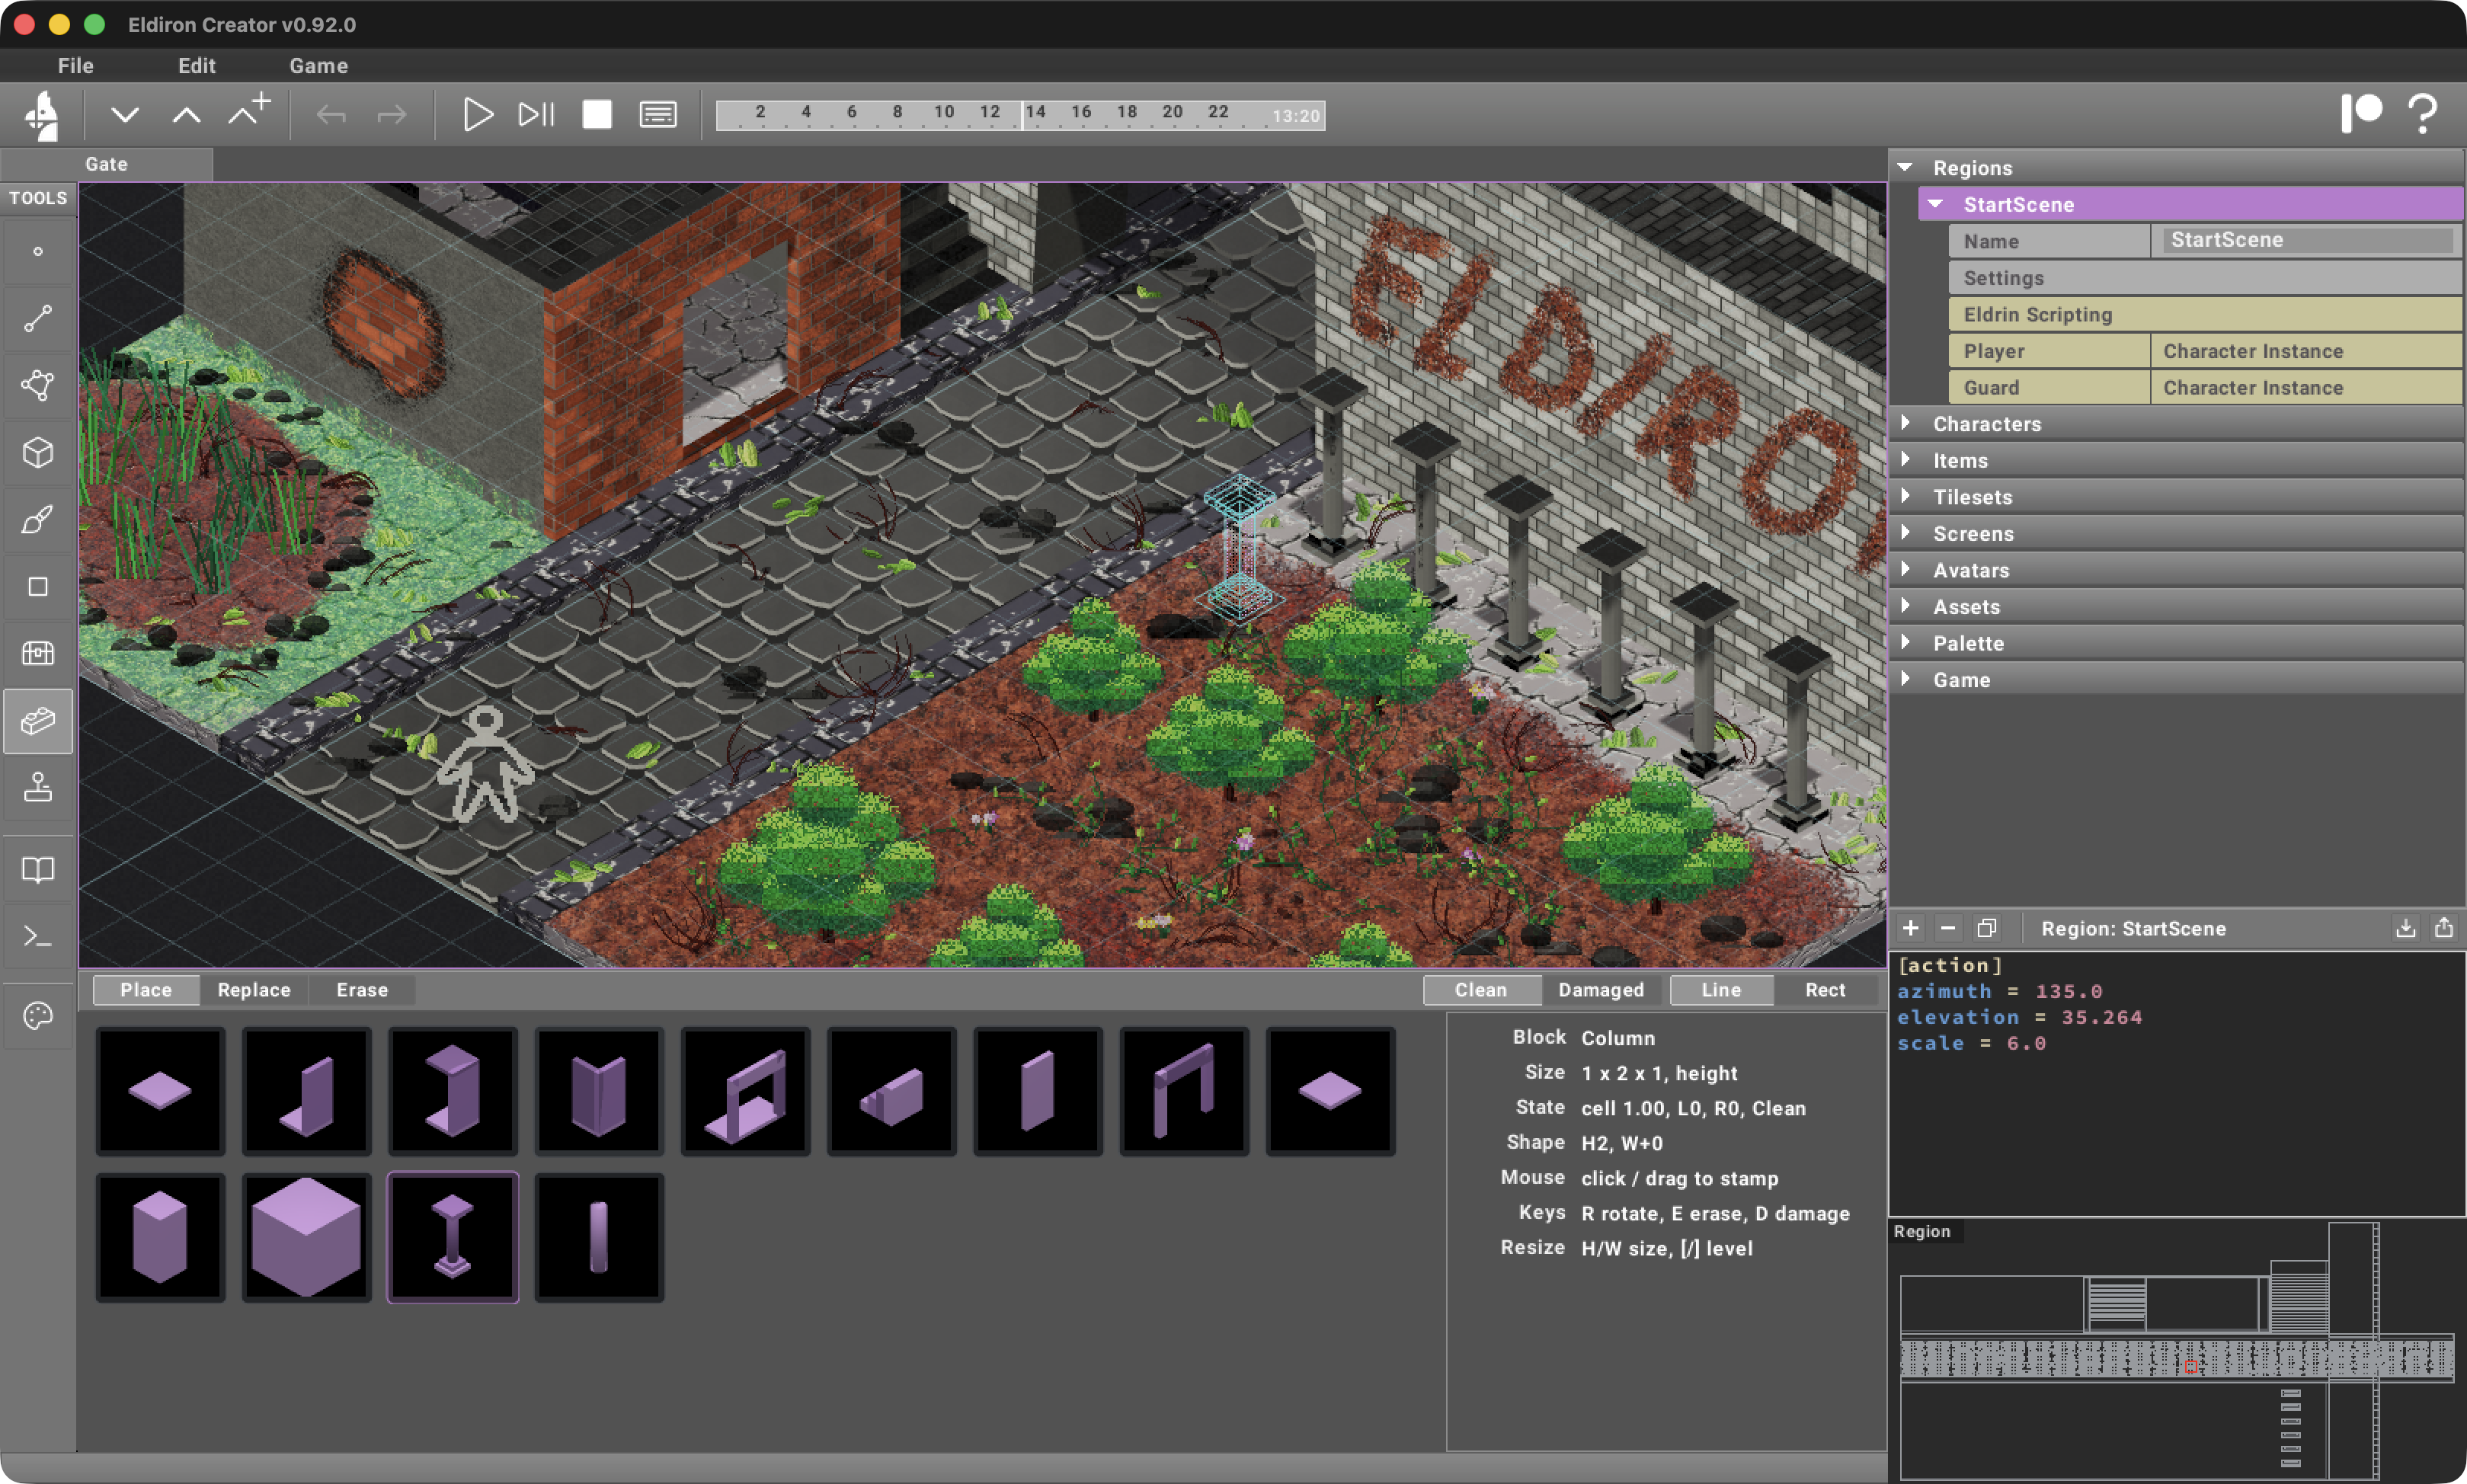Select Line stamping mode
The image size is (2467, 1484).
[1721, 990]
